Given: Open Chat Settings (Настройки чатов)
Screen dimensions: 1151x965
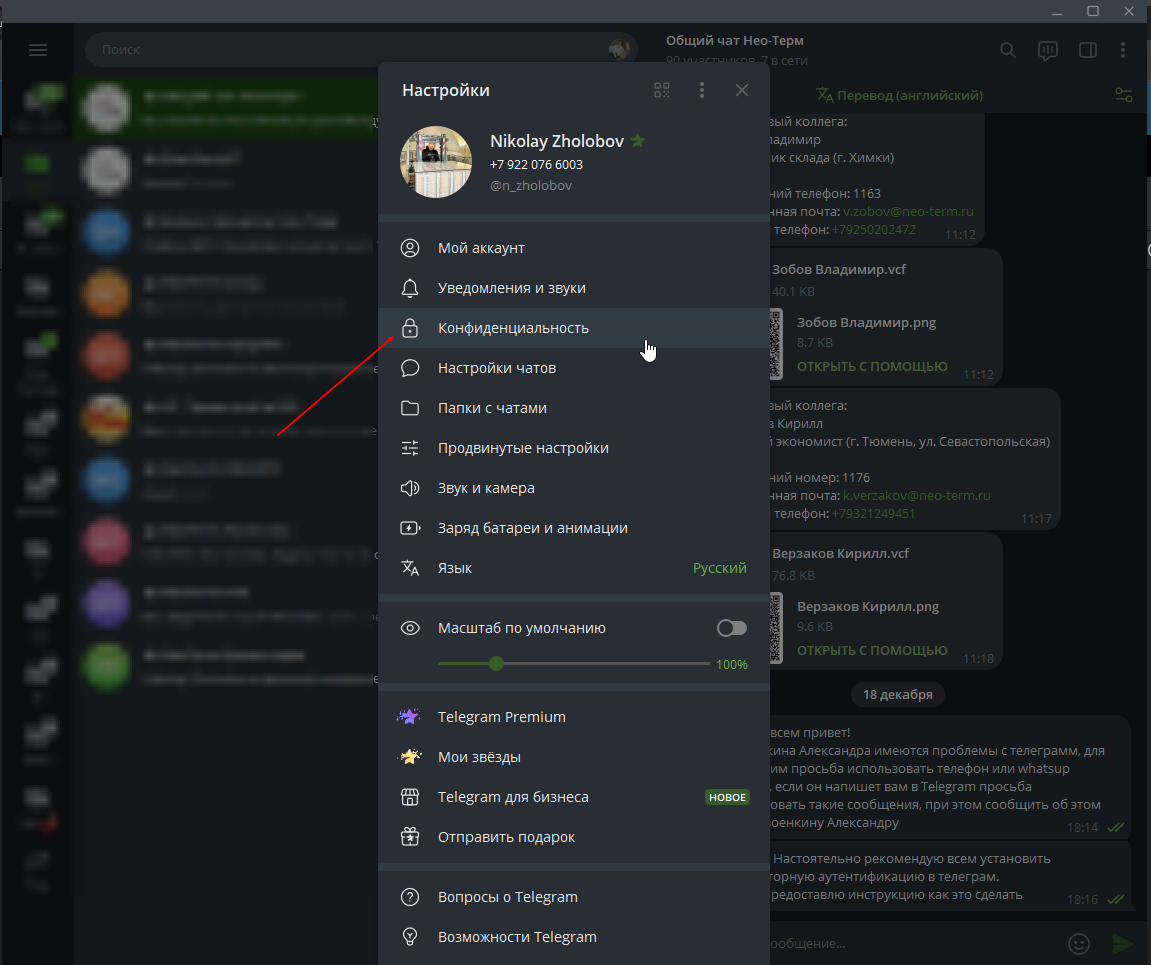Looking at the screenshot, I should pyautogui.click(x=574, y=368).
